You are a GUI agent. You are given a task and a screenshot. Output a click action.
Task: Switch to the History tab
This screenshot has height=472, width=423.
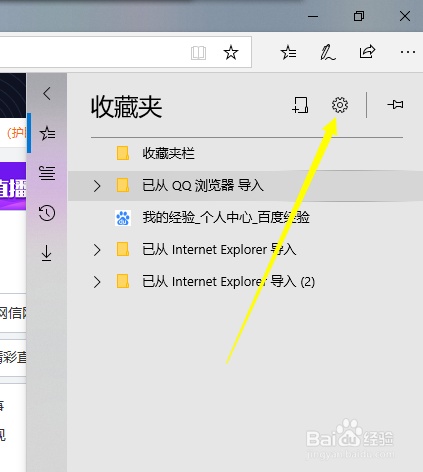[x=47, y=213]
